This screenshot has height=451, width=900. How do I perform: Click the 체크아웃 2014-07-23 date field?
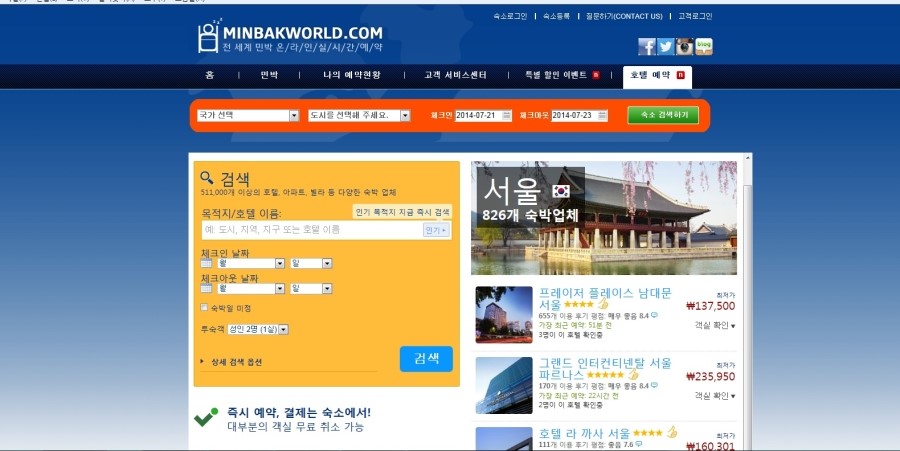(579, 115)
